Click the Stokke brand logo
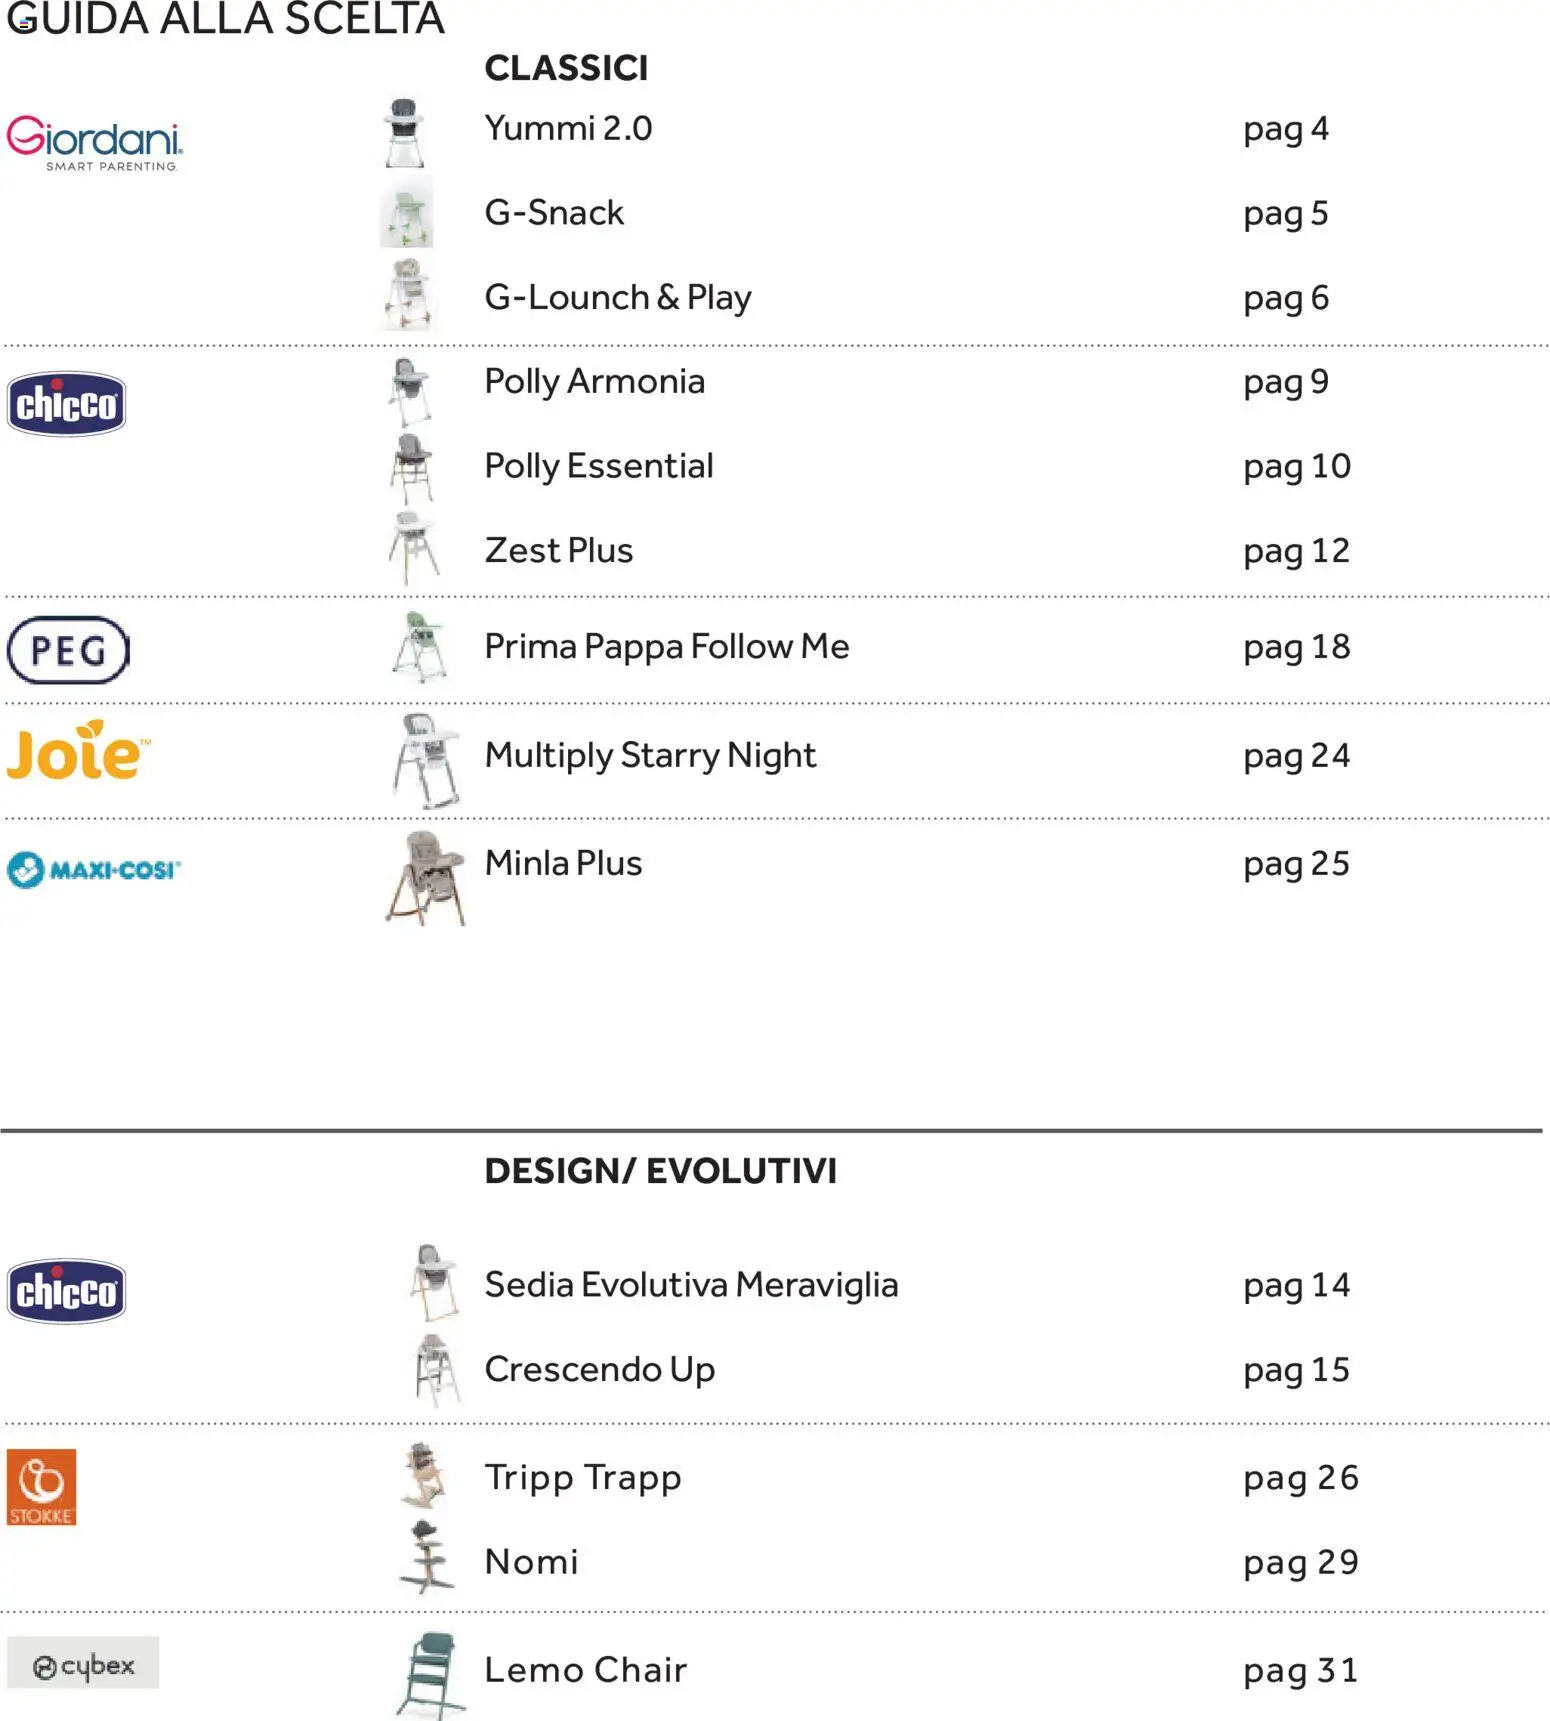 (x=42, y=1487)
